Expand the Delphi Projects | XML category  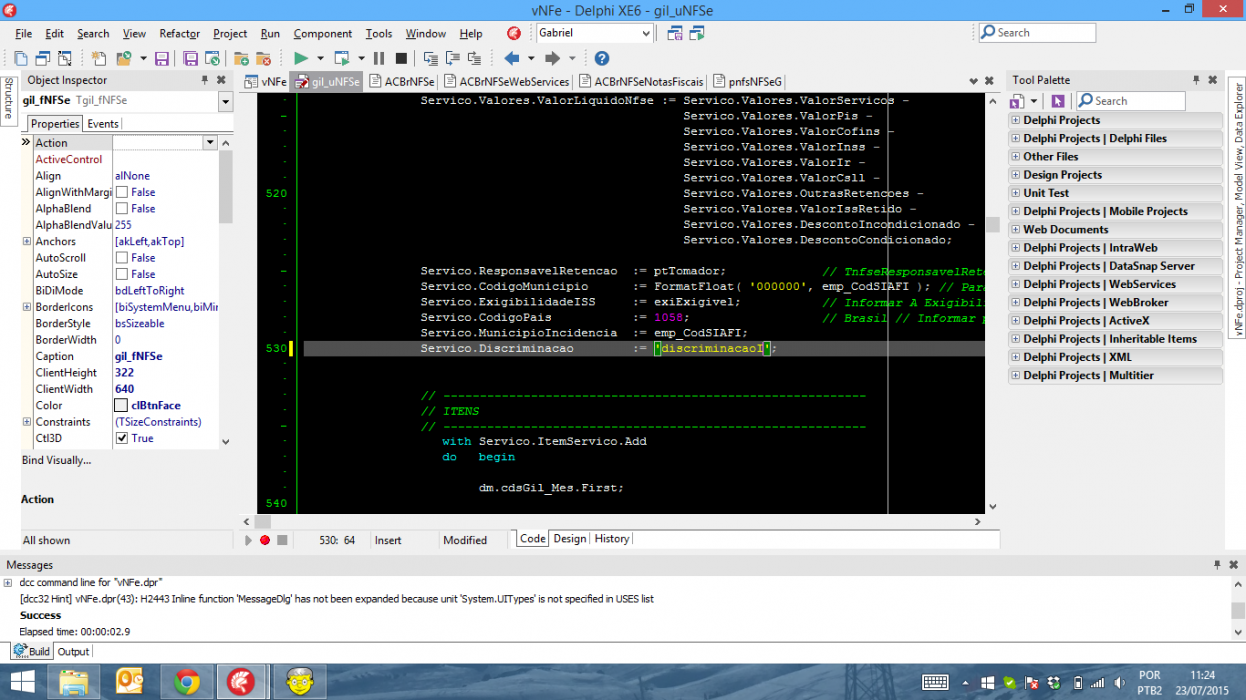(x=1016, y=357)
